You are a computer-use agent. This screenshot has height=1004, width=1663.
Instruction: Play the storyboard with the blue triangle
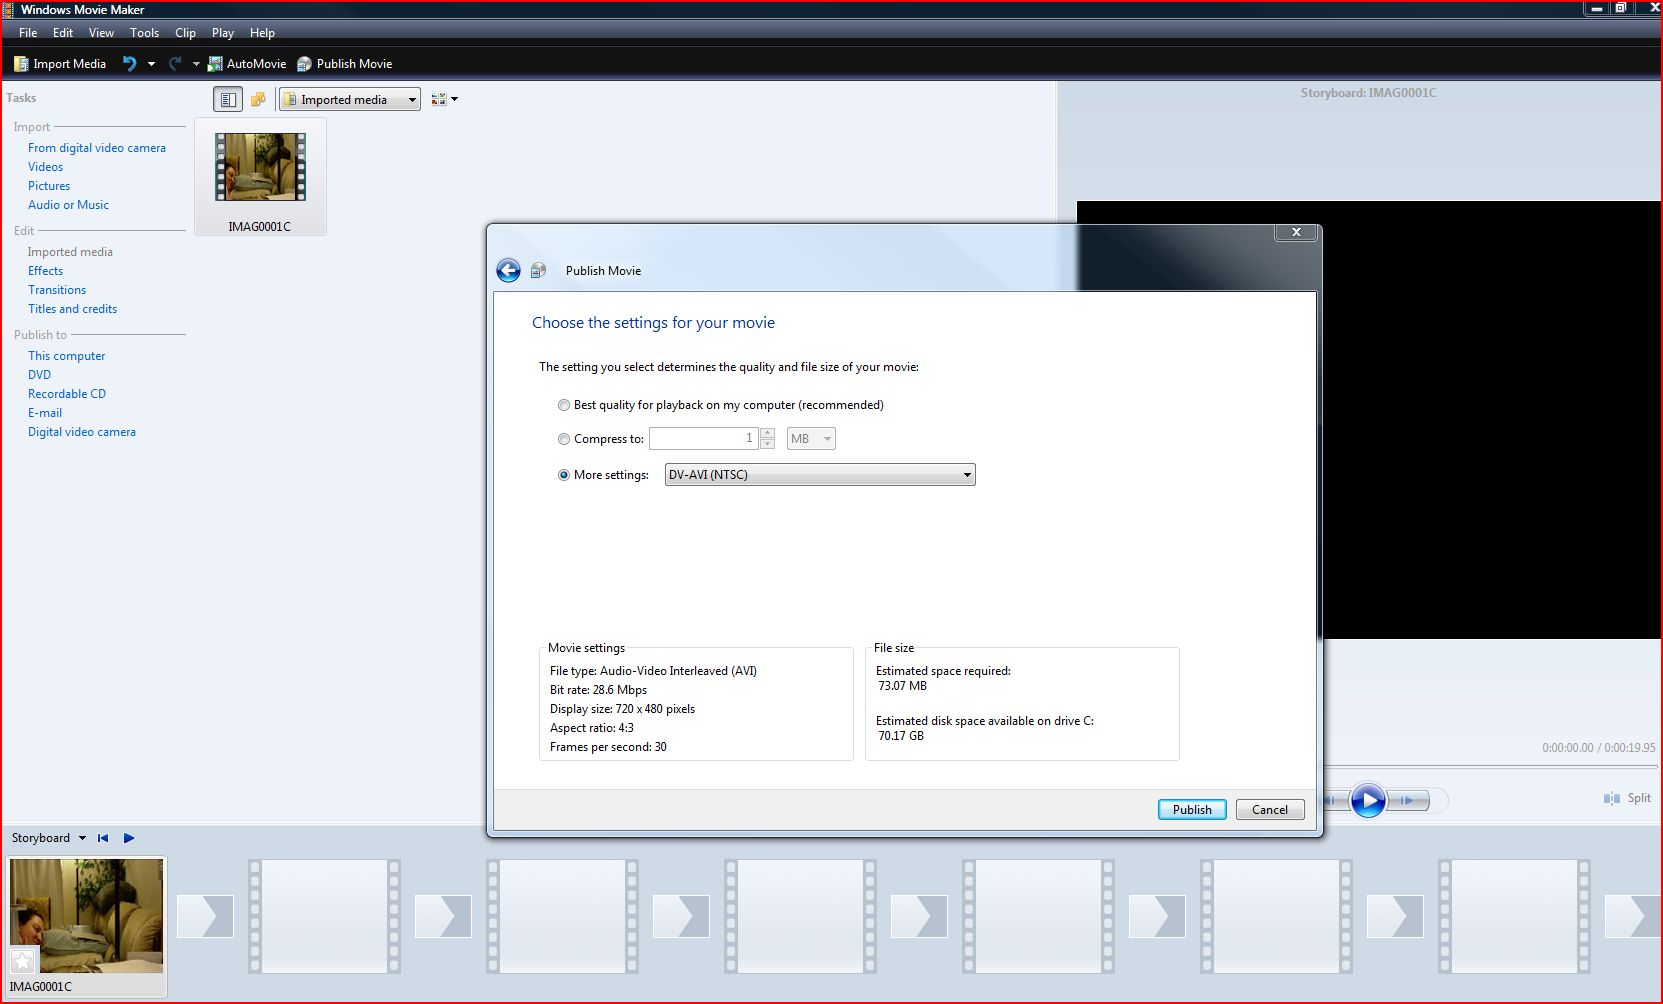pos(129,838)
